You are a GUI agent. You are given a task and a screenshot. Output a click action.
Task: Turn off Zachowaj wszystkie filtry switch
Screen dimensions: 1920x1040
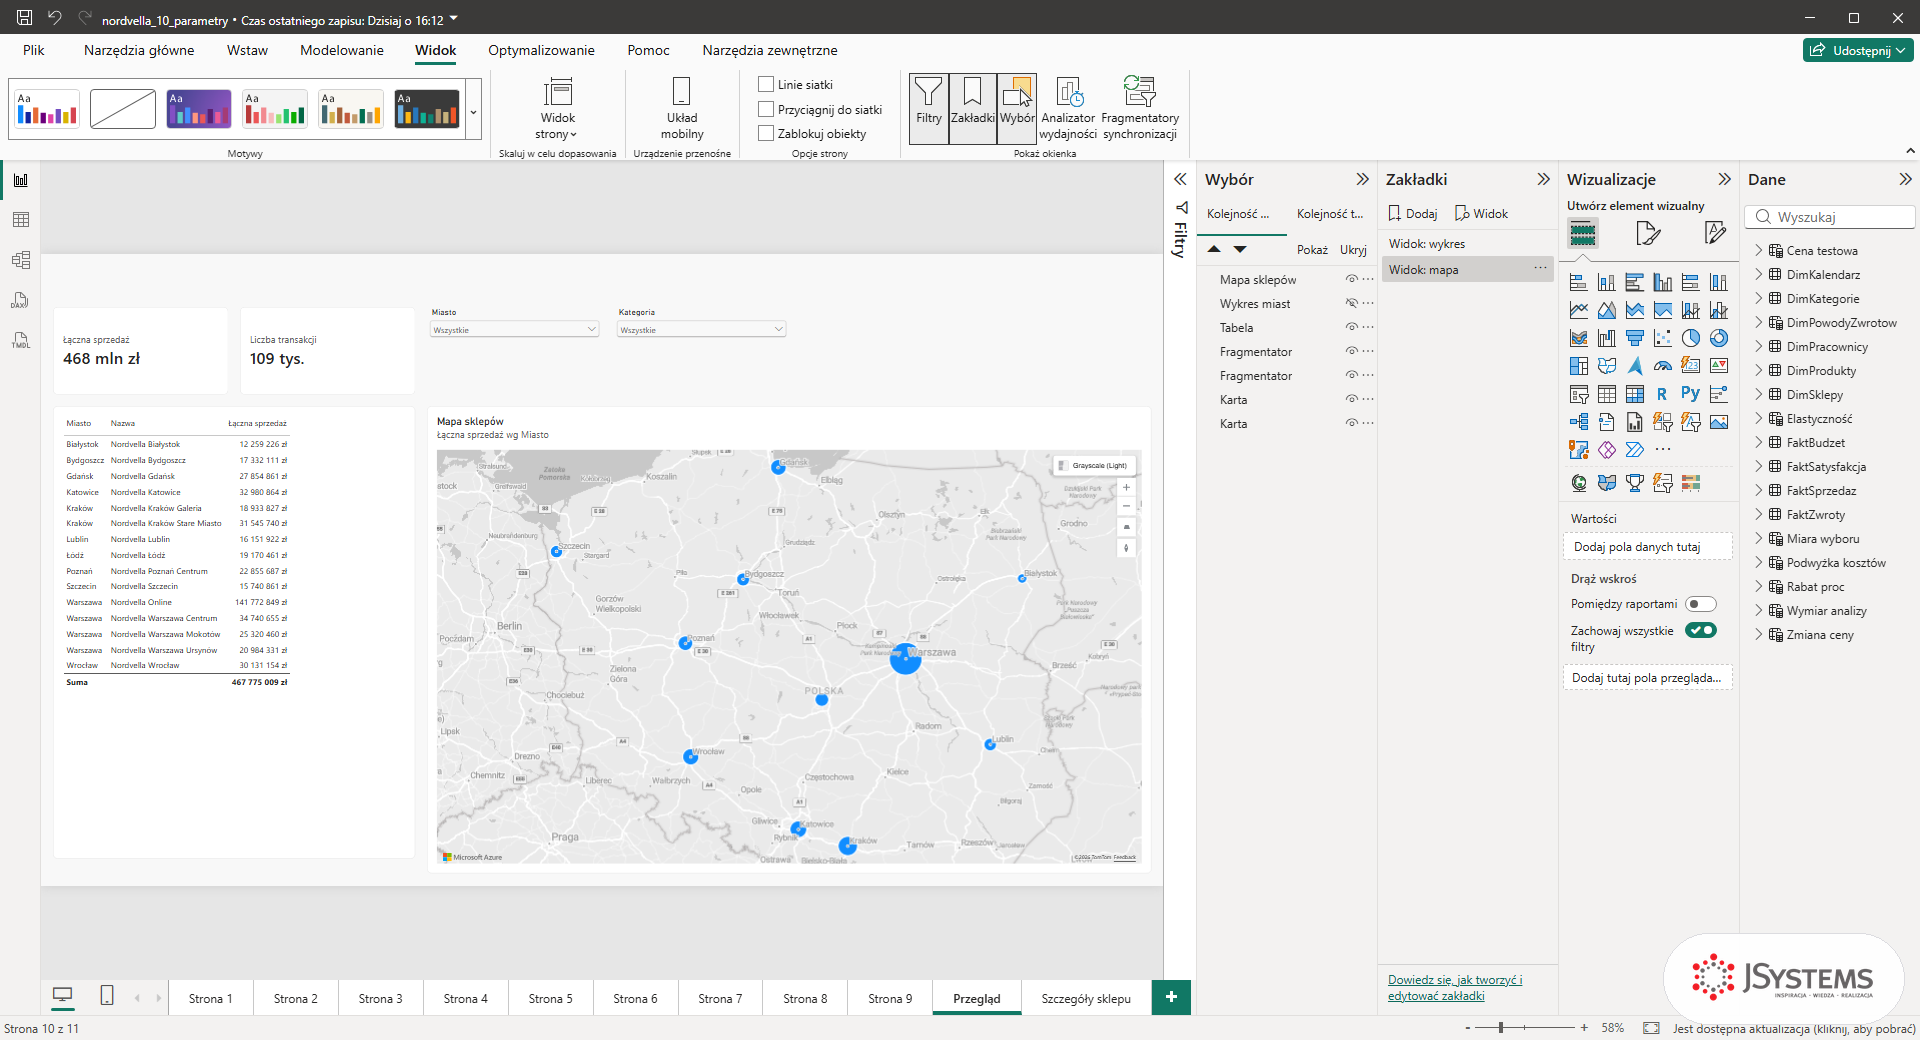tap(1700, 630)
